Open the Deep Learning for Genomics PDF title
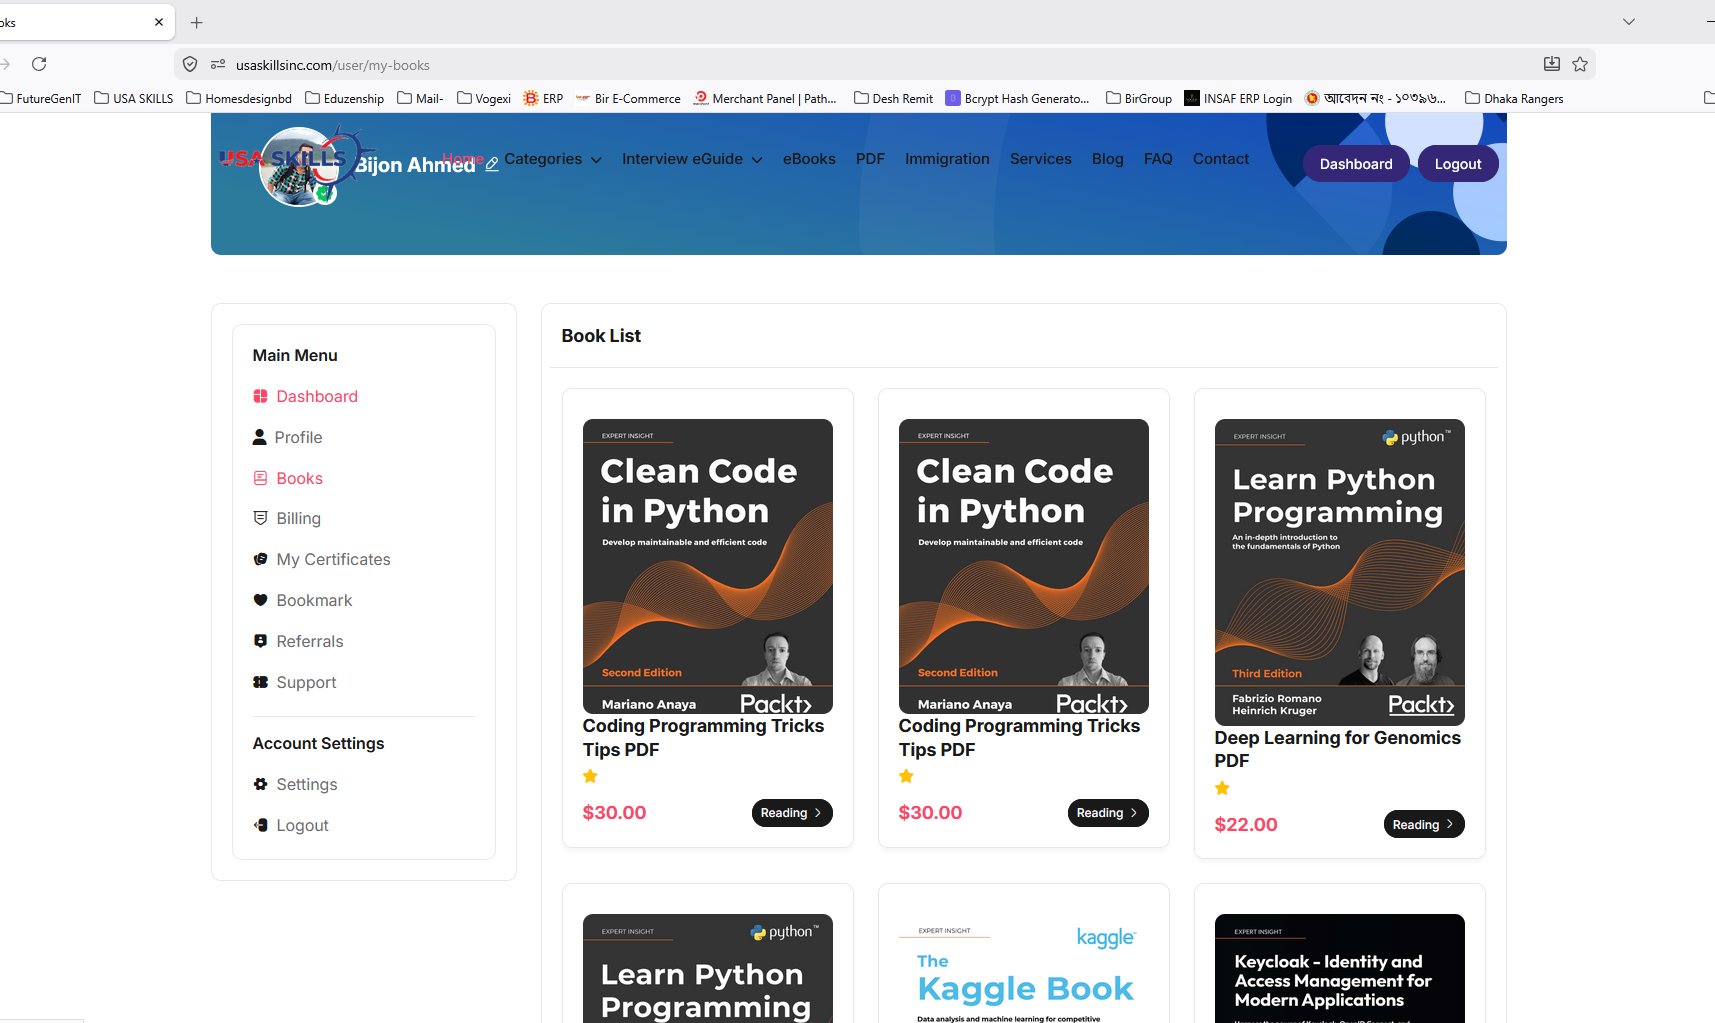 click(x=1338, y=749)
